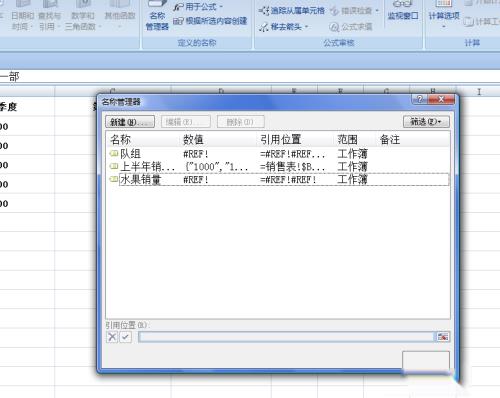Click =#REF!#REF! reference of 水果销量
The image size is (500, 398).
288,180
